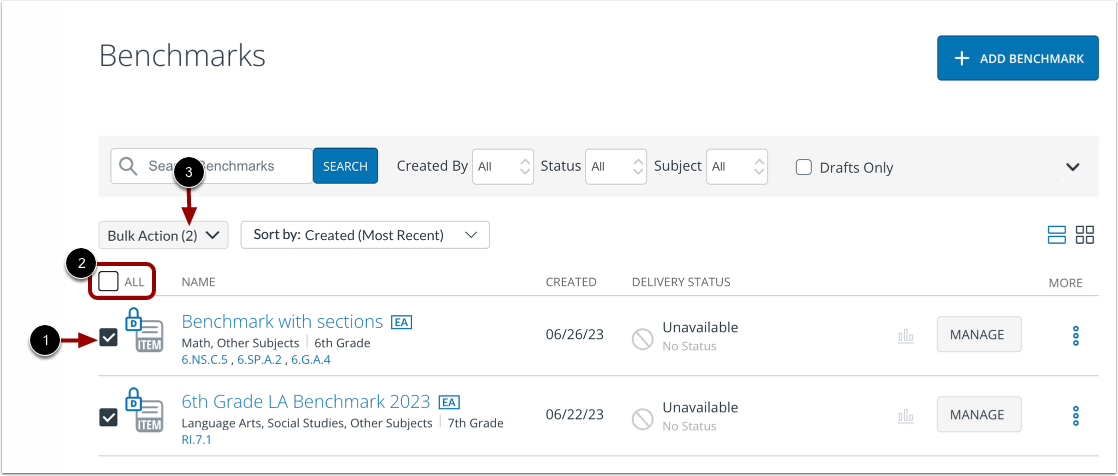Click the Add Benchmark button

click(x=1017, y=58)
